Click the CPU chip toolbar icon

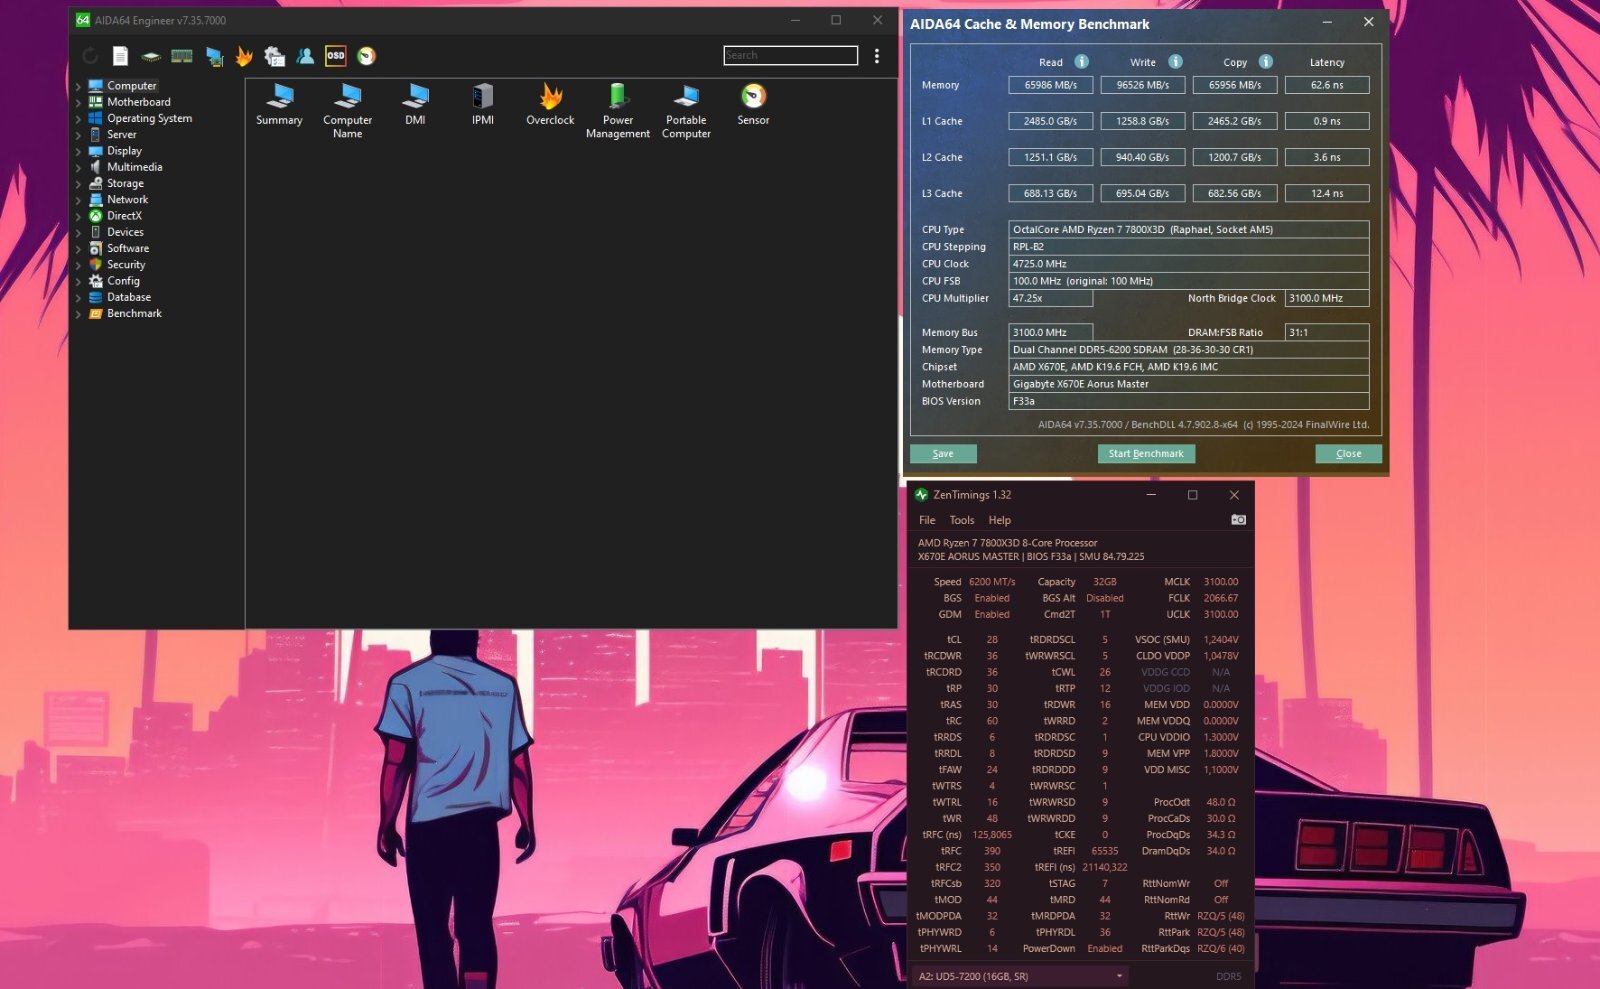coord(151,57)
